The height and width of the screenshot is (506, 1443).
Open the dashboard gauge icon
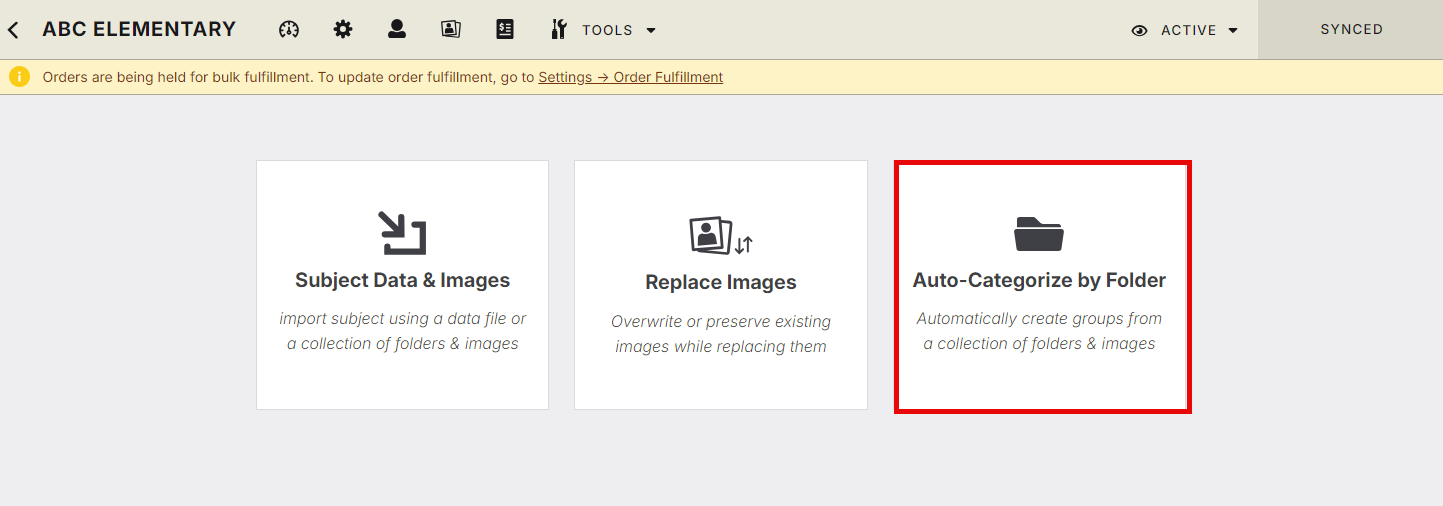coord(289,30)
